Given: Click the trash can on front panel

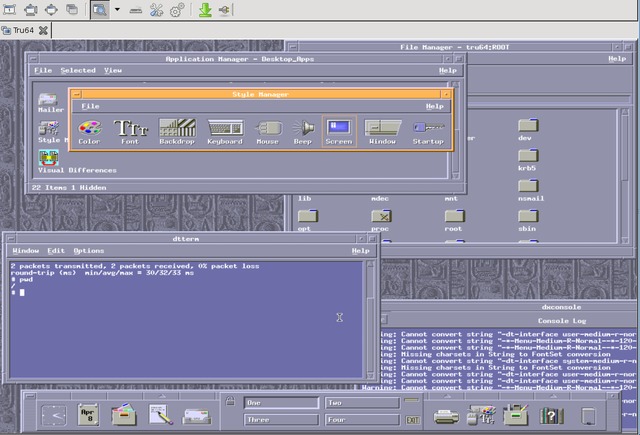Looking at the screenshot, I should click(x=588, y=416).
